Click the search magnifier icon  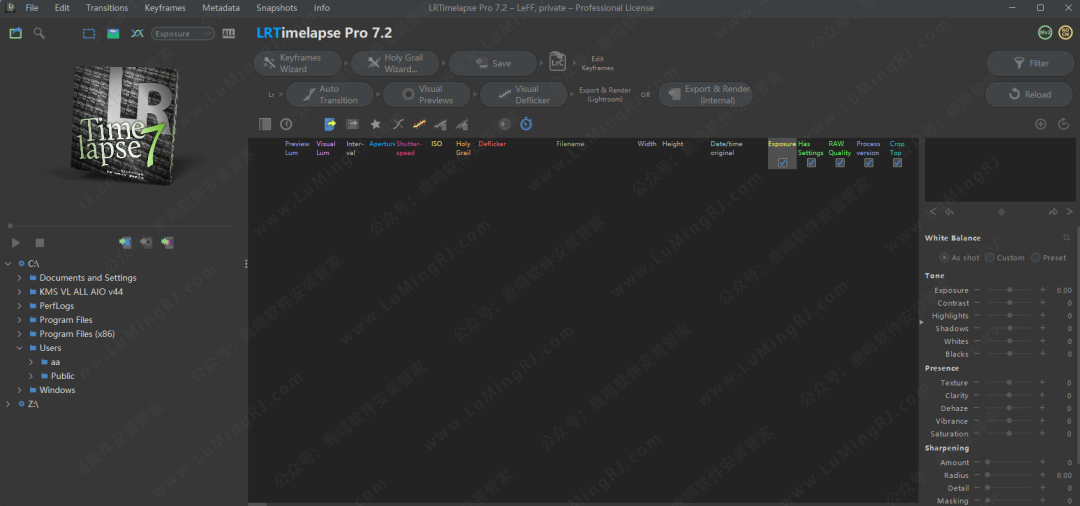pos(39,33)
